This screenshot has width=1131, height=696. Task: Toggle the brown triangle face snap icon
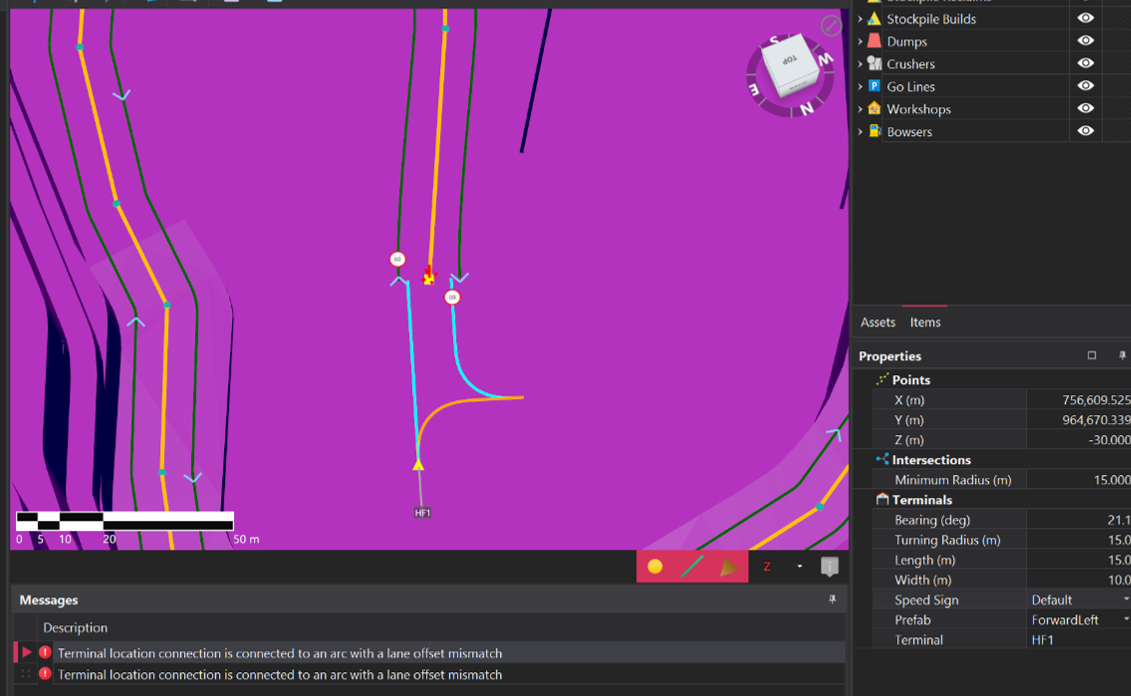pyautogui.click(x=729, y=567)
